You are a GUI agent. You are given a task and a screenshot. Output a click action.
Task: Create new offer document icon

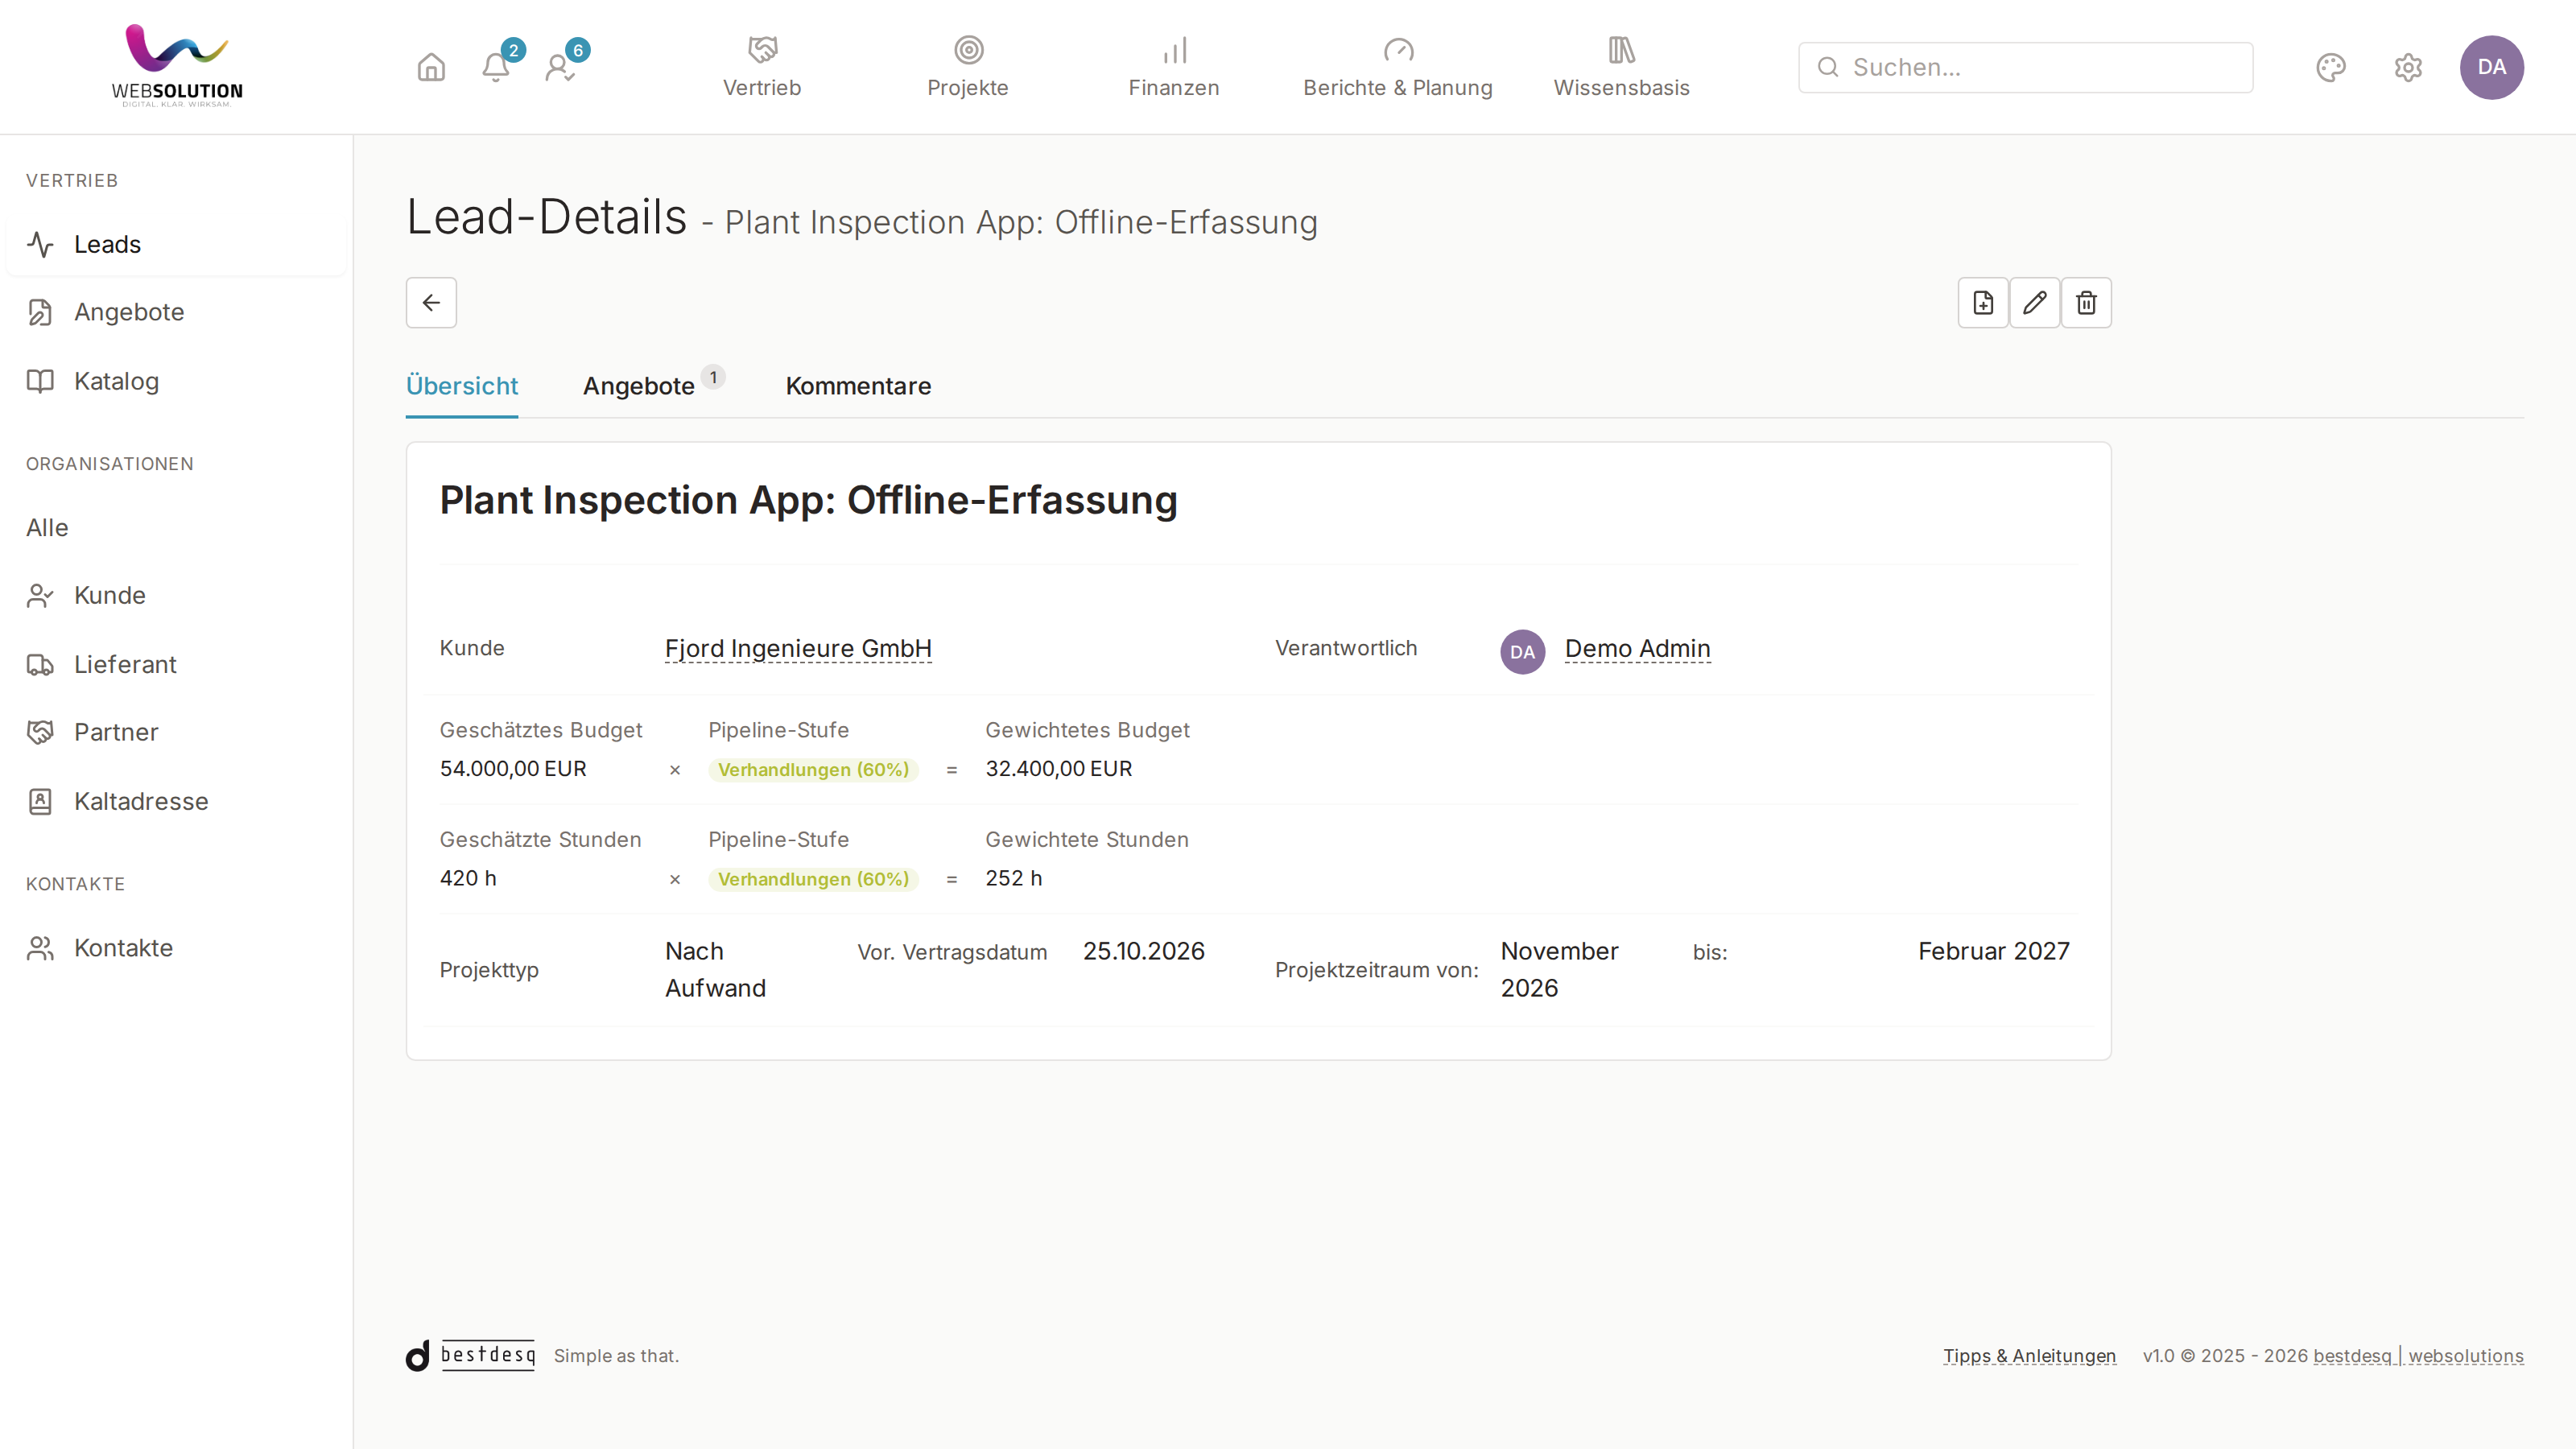[x=1983, y=302]
